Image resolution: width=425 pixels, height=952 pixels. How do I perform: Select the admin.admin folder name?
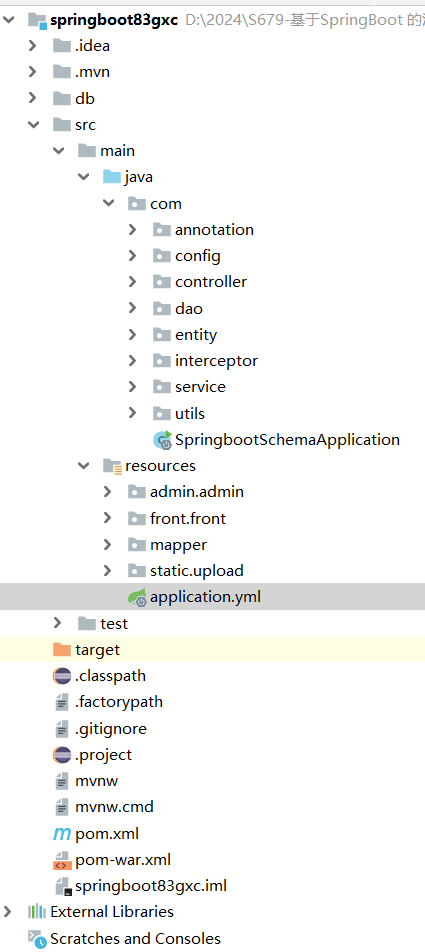[197, 492]
